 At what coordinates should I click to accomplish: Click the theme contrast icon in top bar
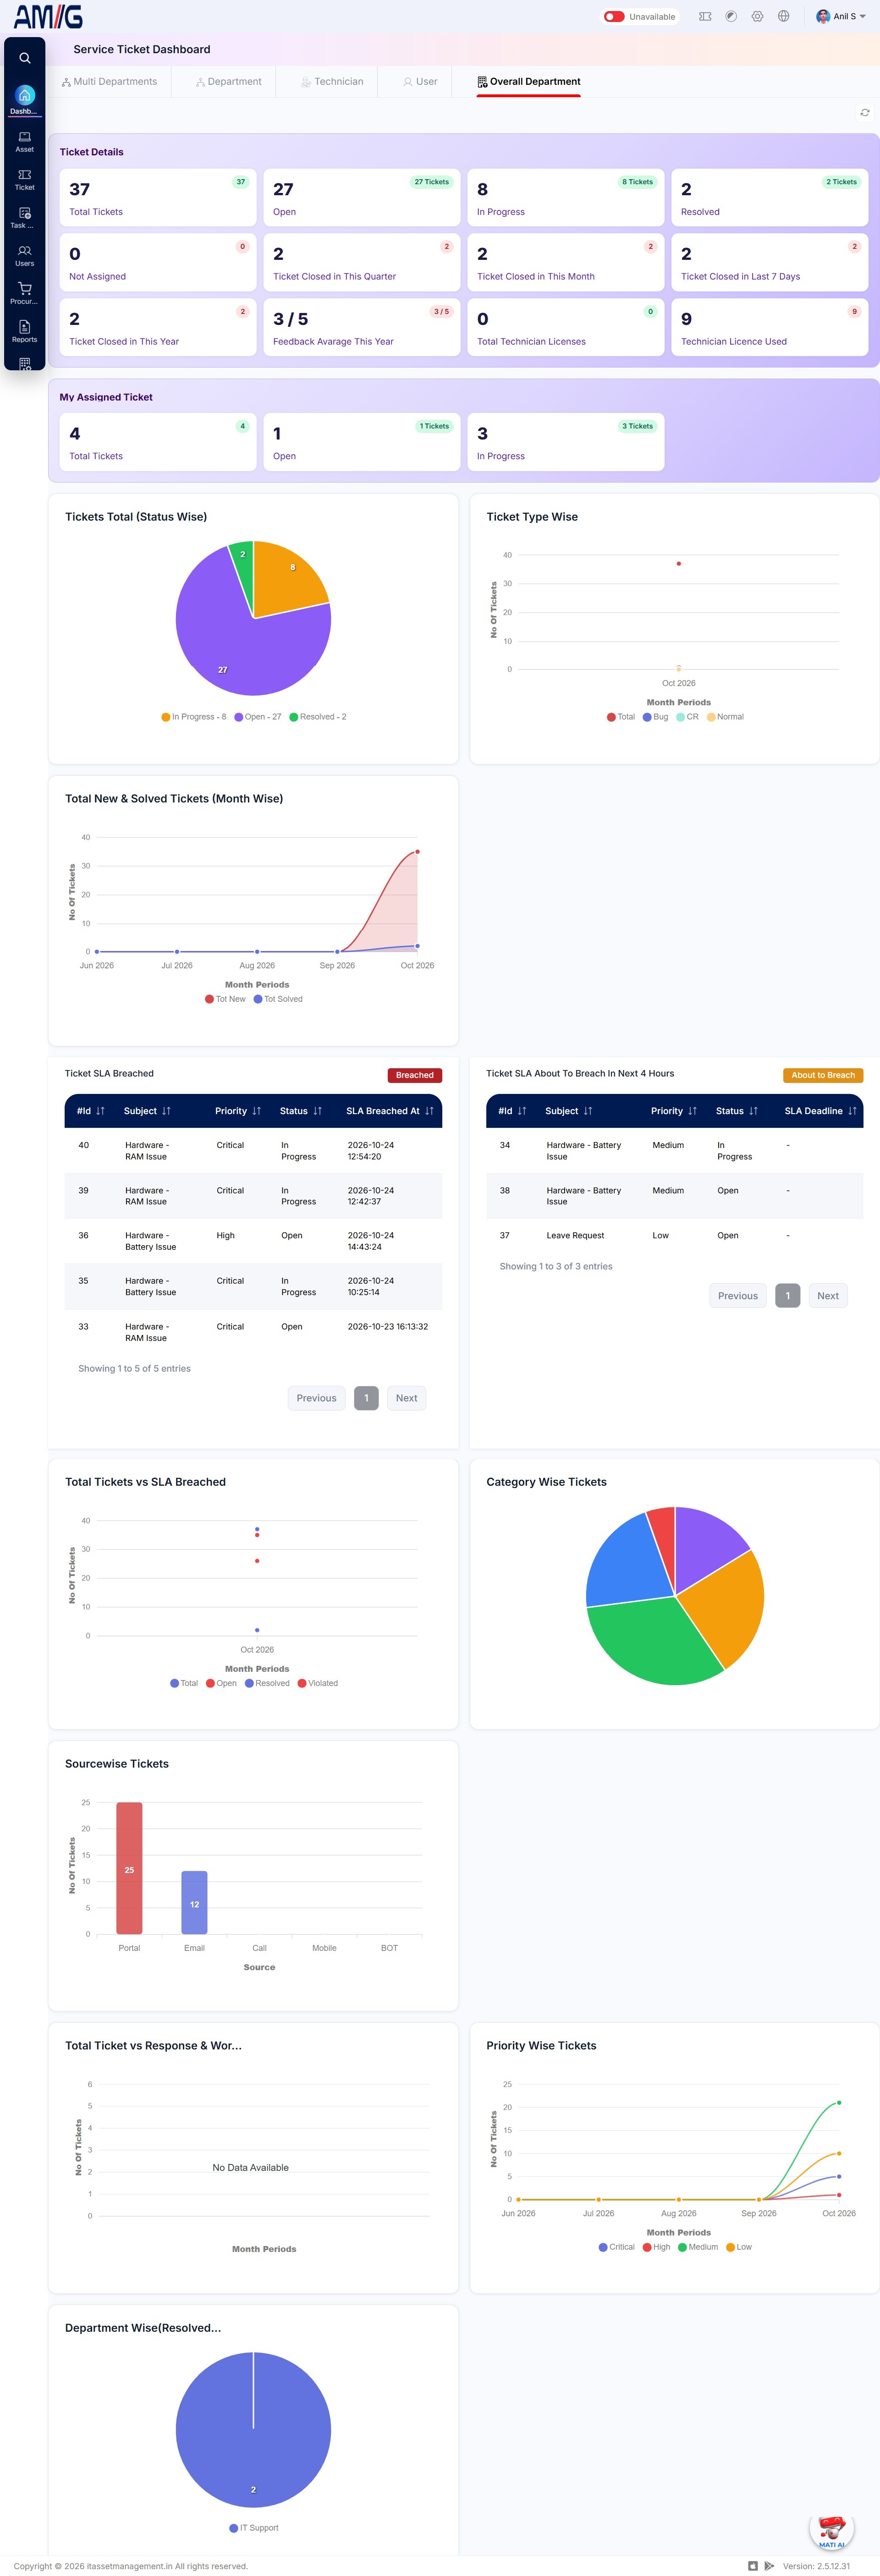pos(731,16)
